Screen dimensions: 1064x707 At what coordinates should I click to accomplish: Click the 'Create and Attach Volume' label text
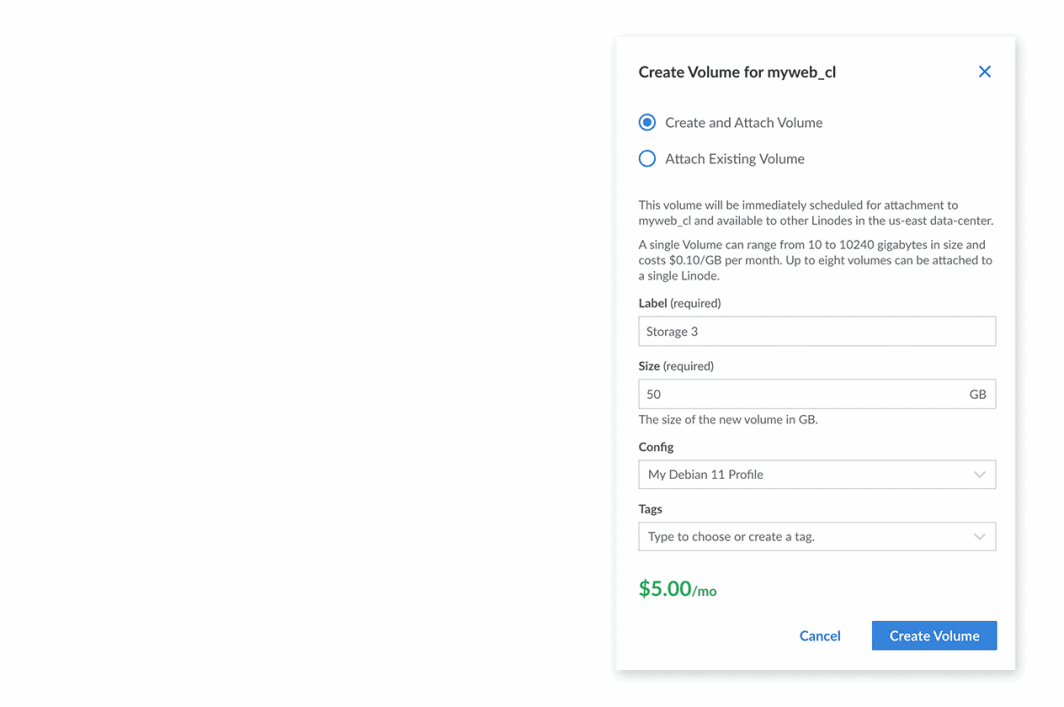743,123
